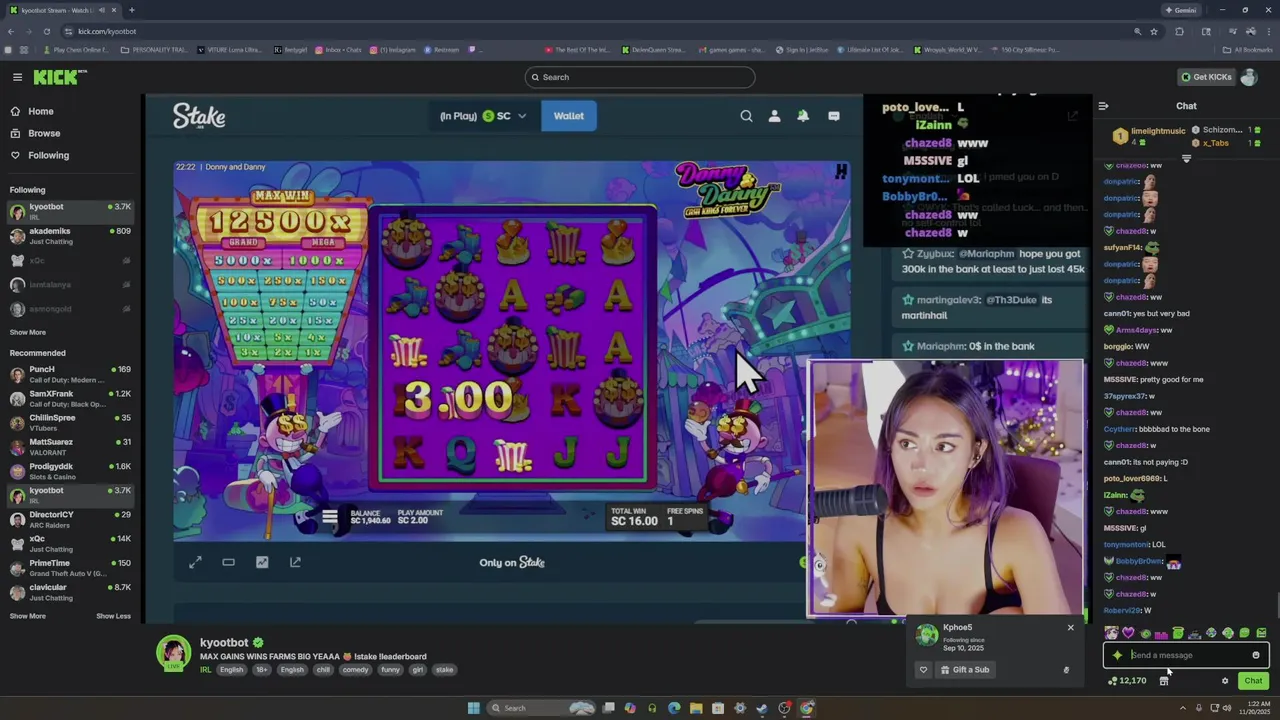Open Prodigyddk recommended channel
This screenshot has height=720, width=1280.
click(x=70, y=471)
